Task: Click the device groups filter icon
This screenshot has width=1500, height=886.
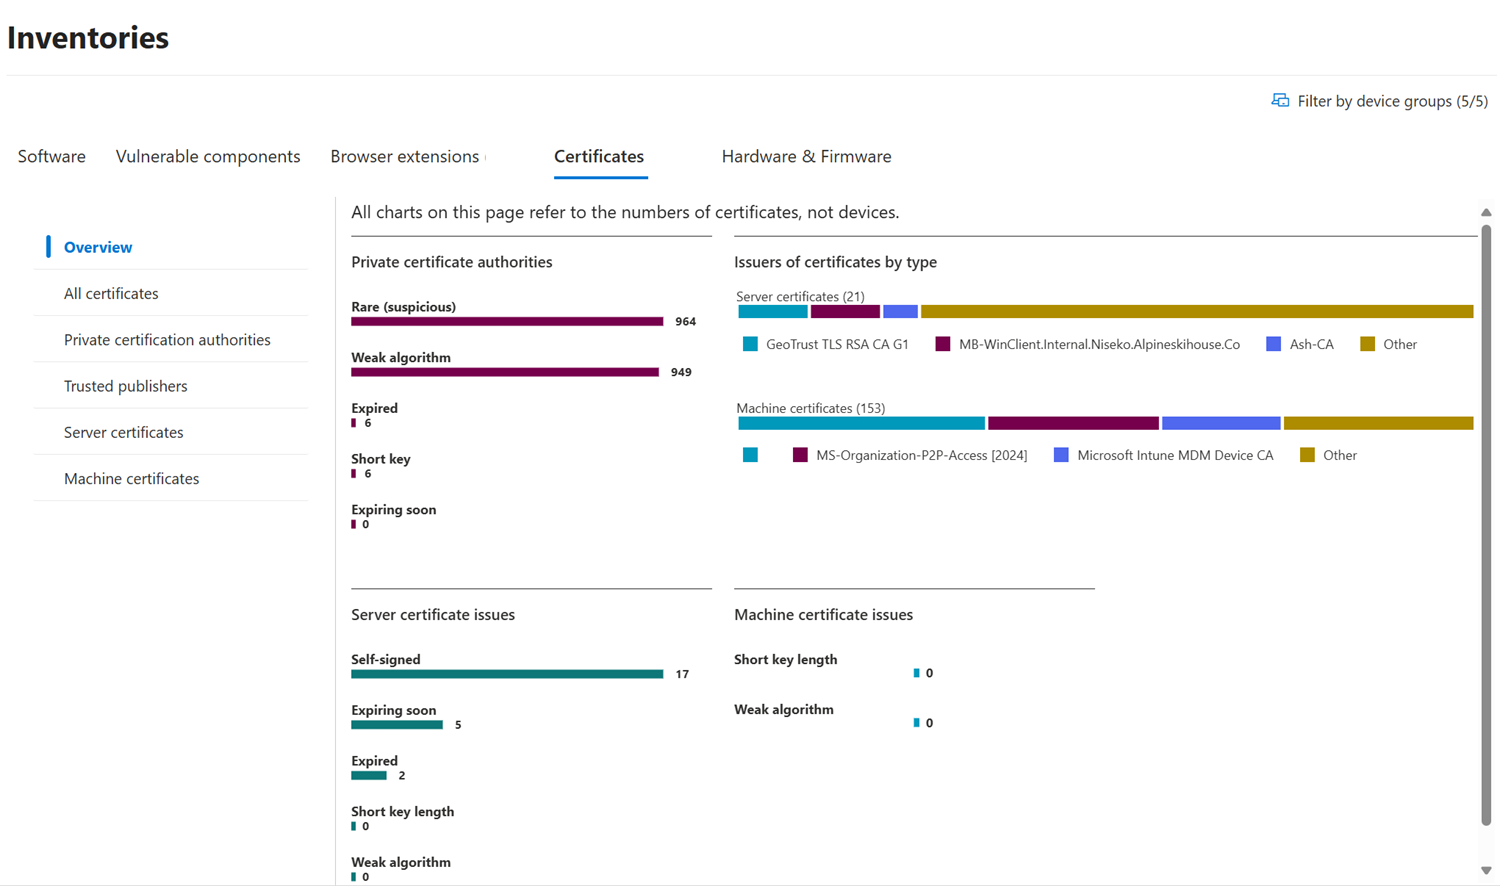Action: 1280,100
